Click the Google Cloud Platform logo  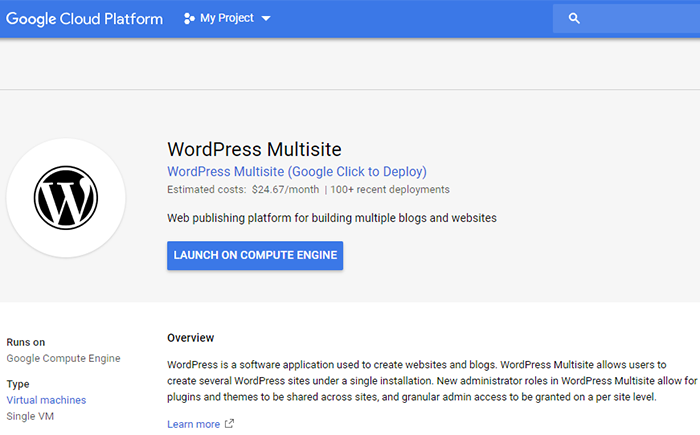click(x=84, y=19)
